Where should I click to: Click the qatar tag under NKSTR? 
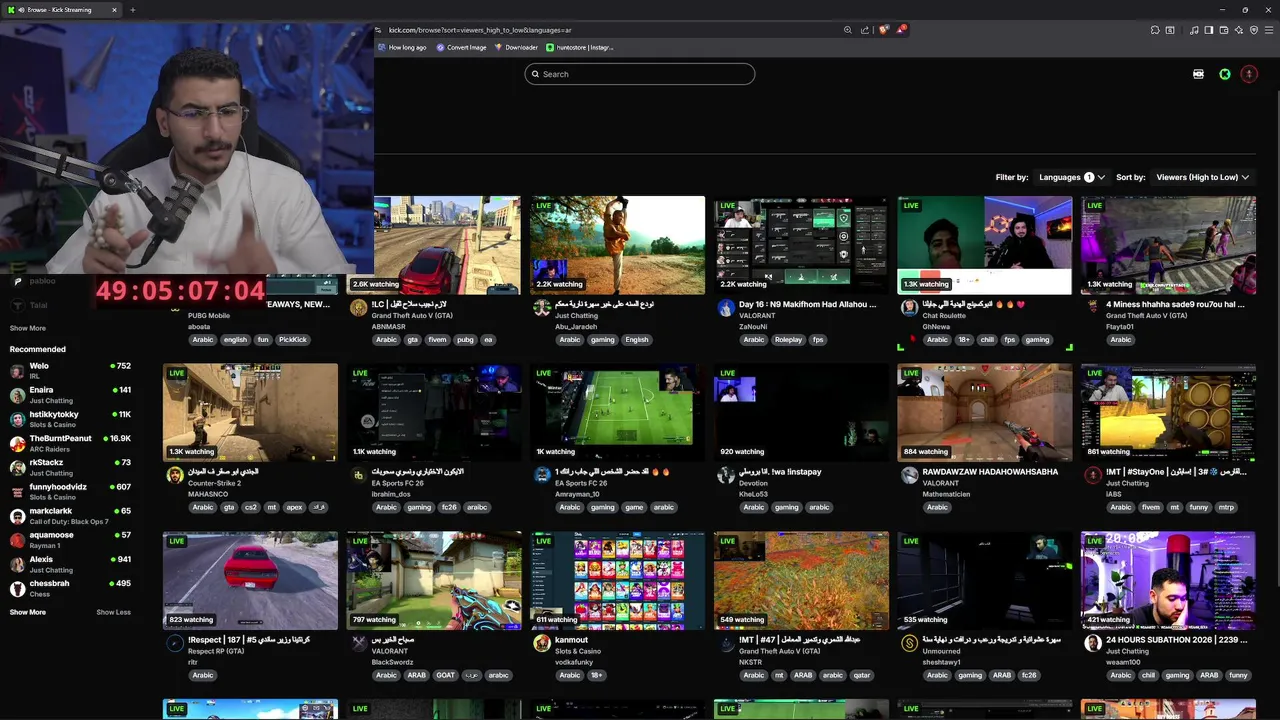pyautogui.click(x=861, y=676)
